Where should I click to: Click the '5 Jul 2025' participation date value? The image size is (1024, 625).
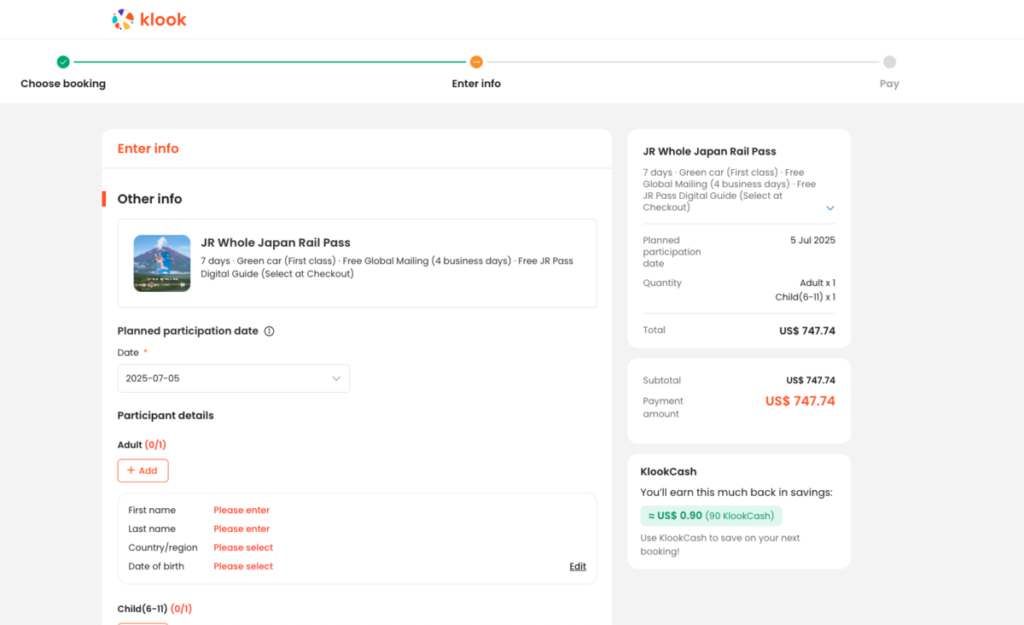(x=812, y=240)
